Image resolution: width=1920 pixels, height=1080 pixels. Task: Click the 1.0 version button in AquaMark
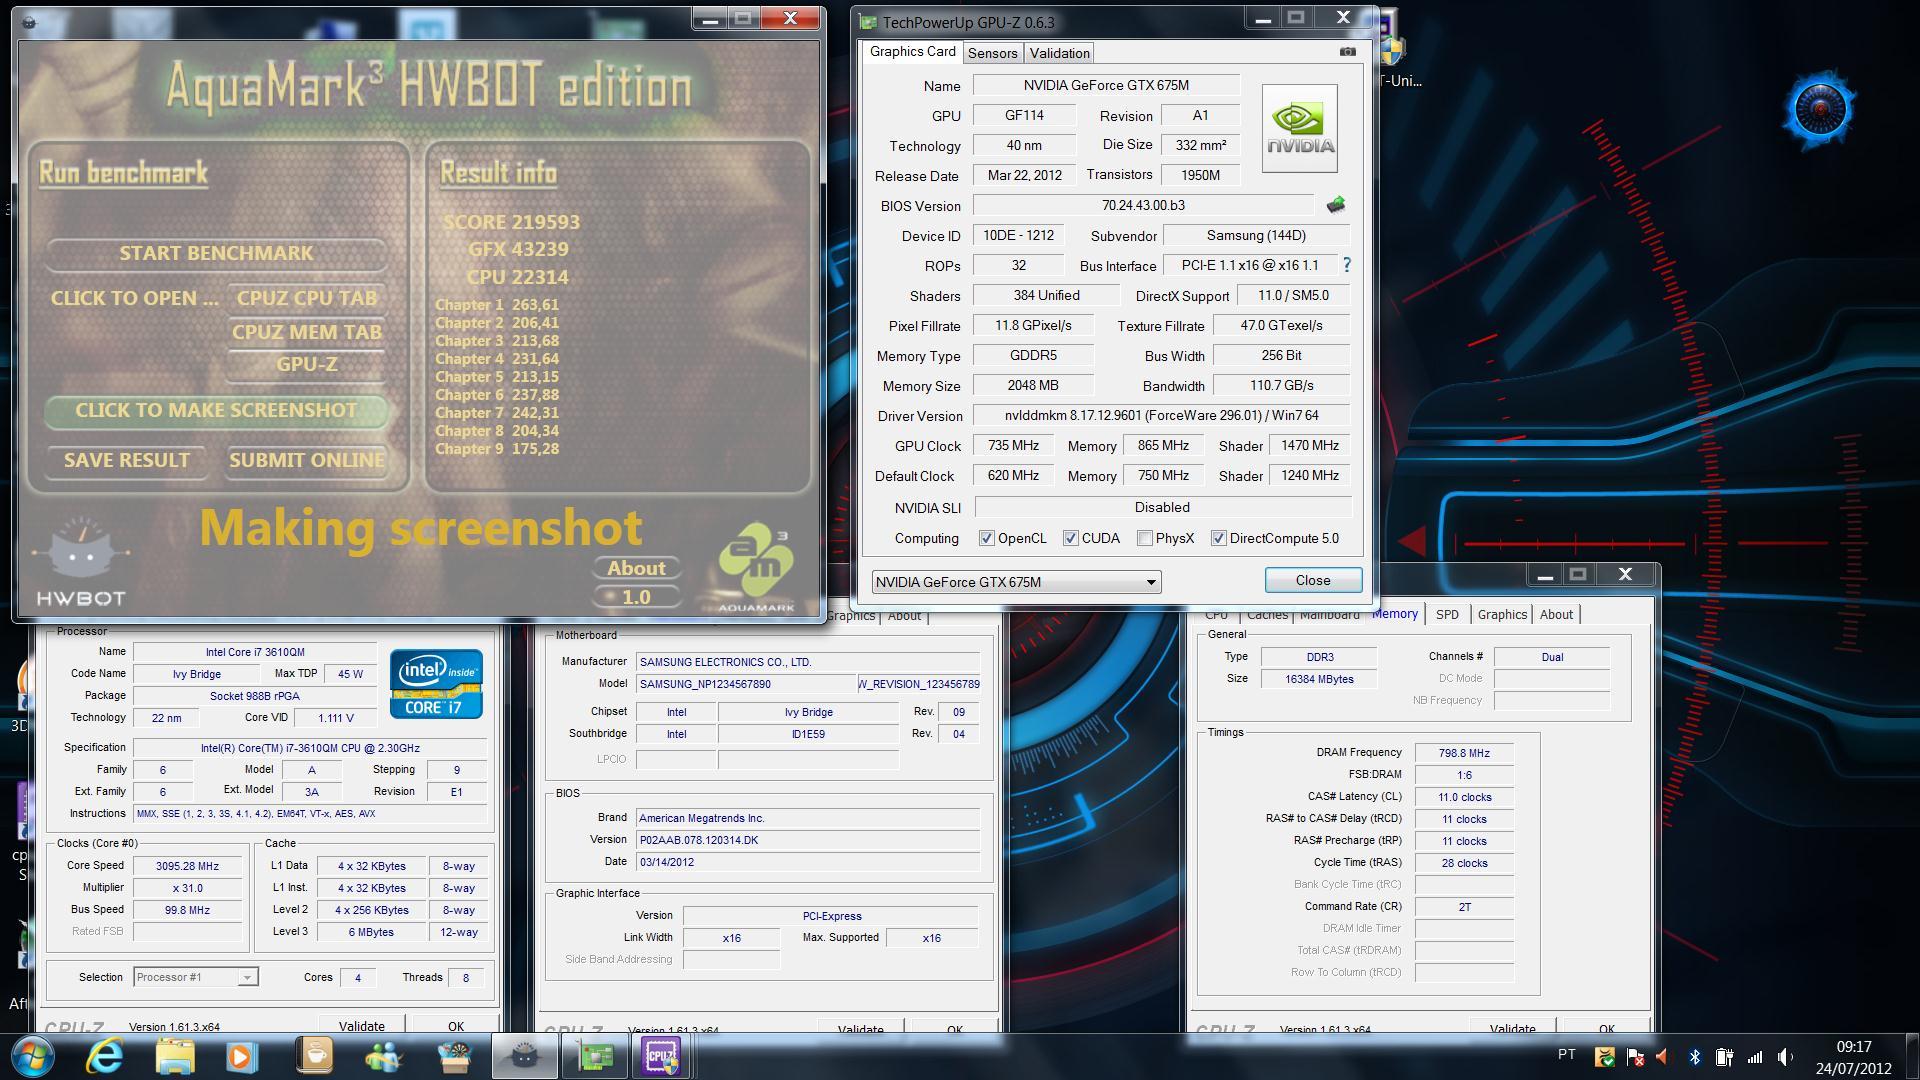(636, 597)
